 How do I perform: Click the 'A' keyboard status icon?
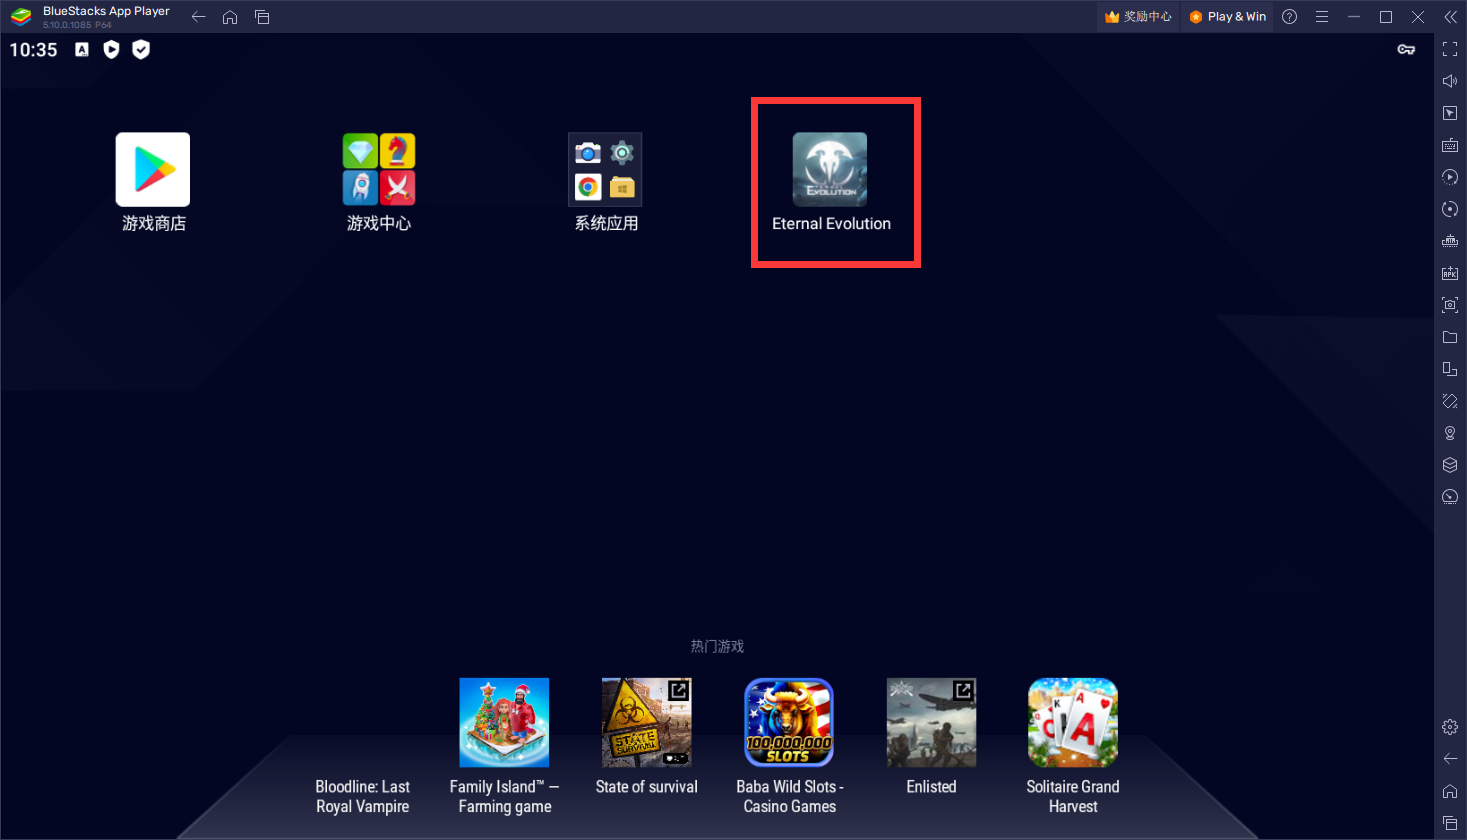82,50
